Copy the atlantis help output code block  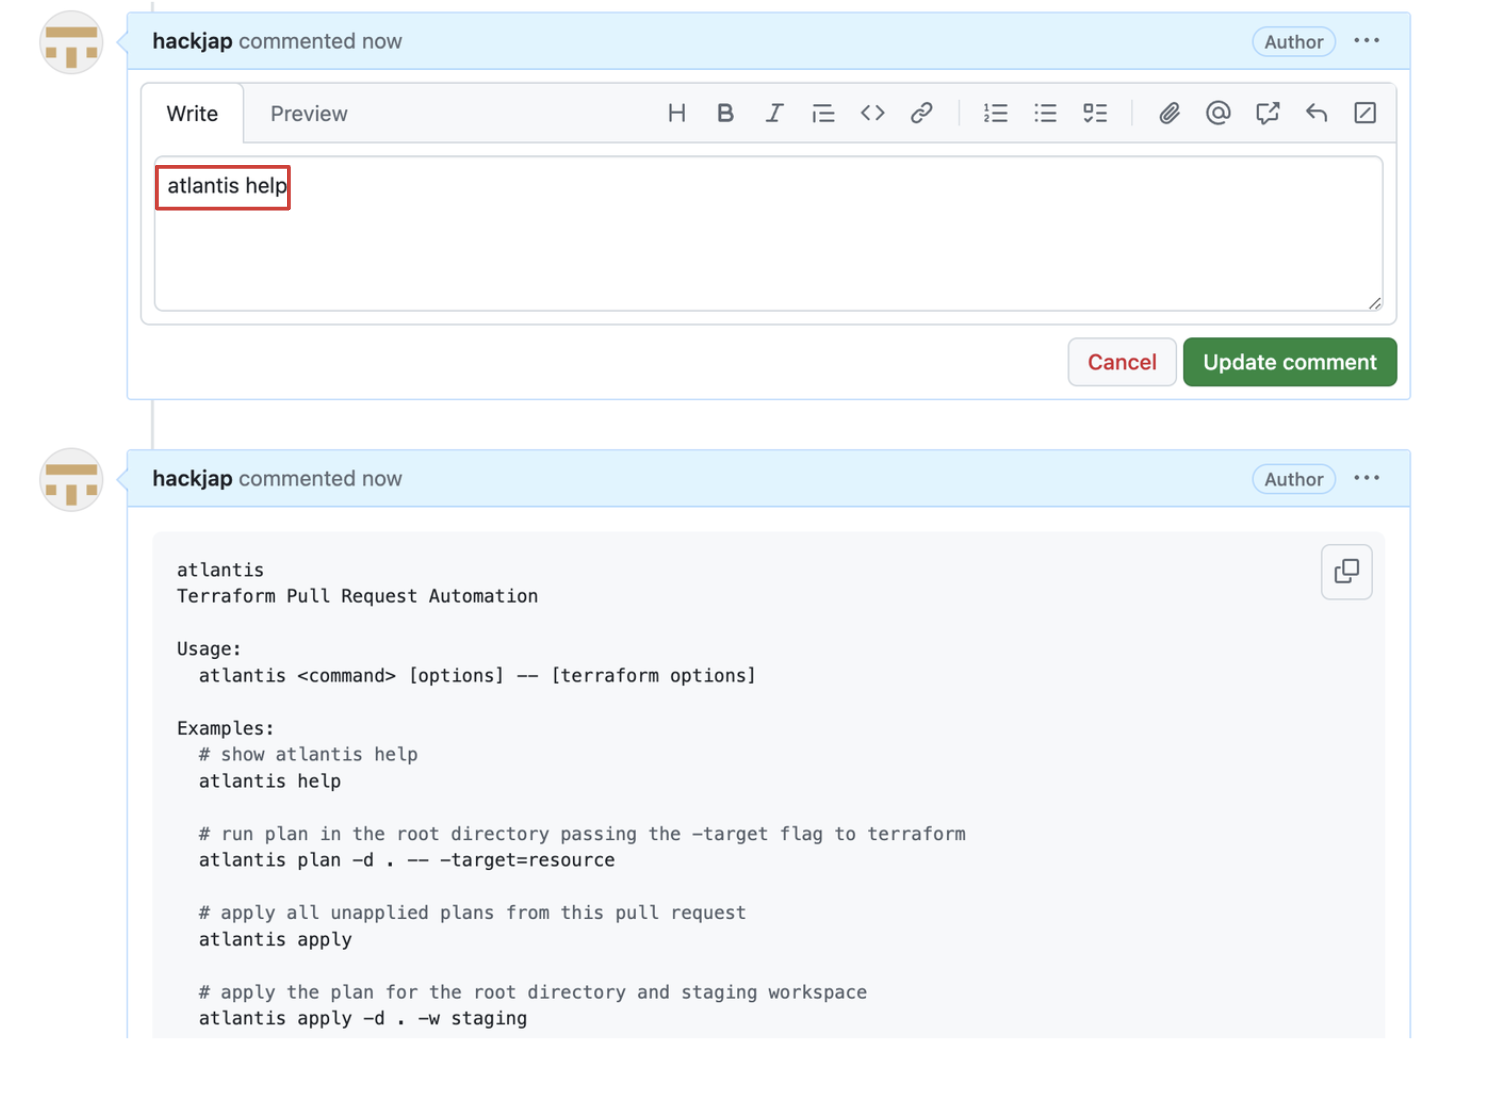click(x=1346, y=571)
